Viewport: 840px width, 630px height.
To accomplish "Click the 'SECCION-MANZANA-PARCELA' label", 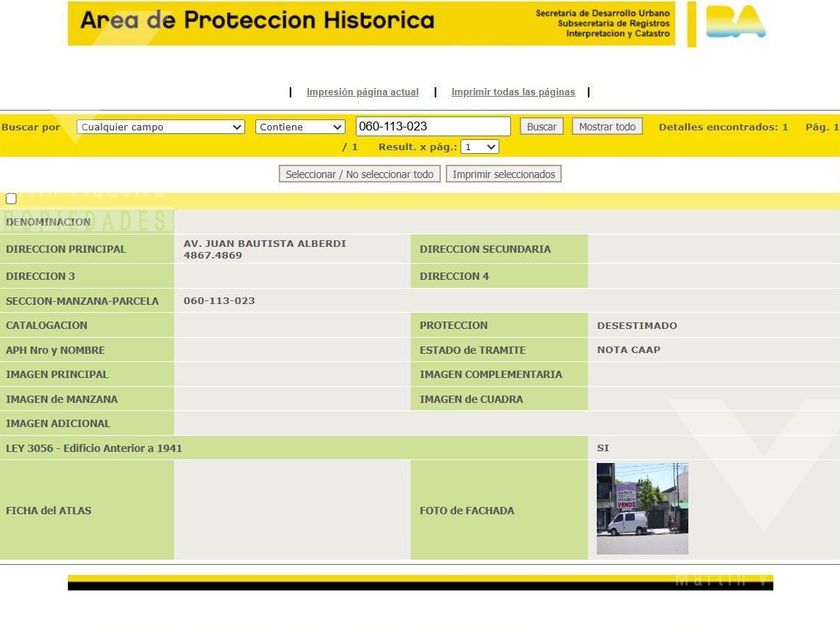I will 82,301.
